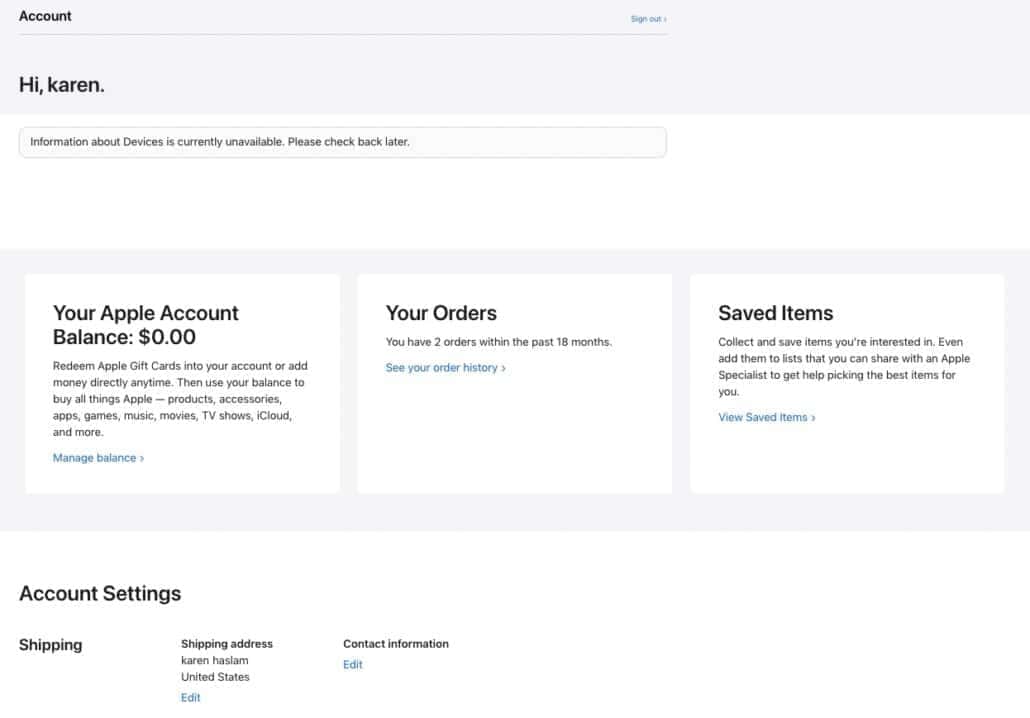Click the Redeem Apple Gift Cards description
The width and height of the screenshot is (1030, 718).
[x=178, y=400]
